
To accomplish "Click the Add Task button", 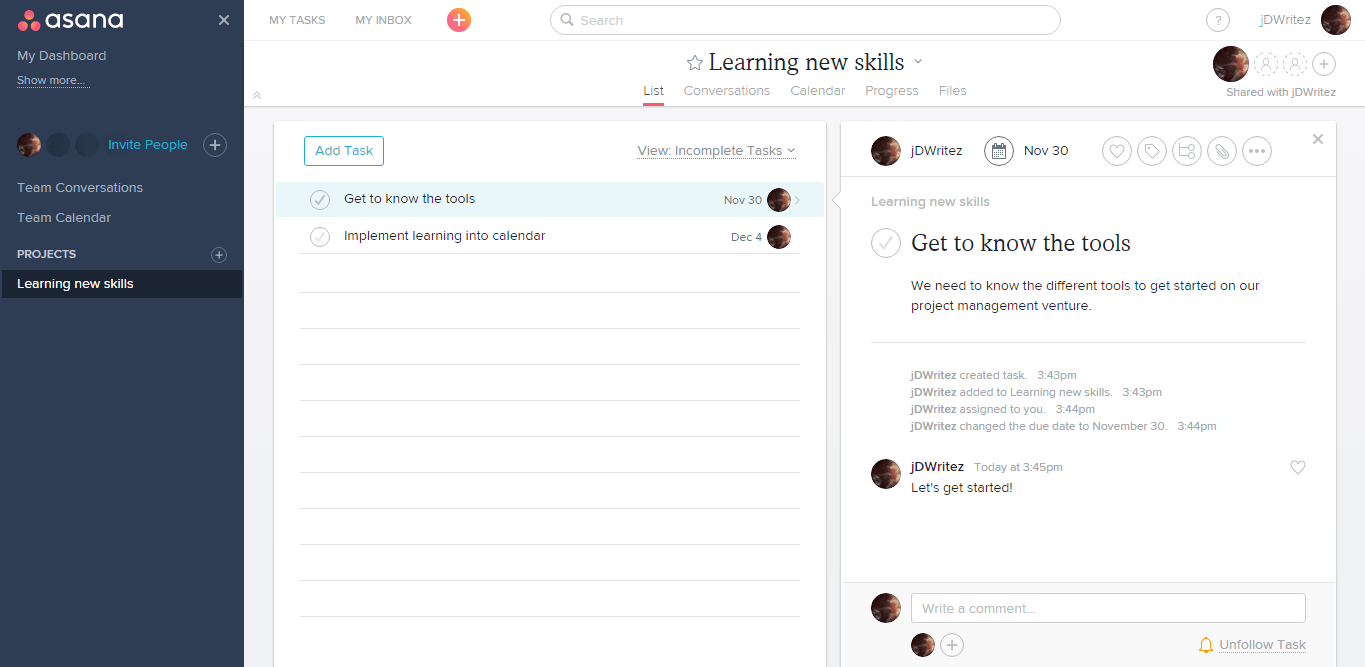I will [x=344, y=151].
